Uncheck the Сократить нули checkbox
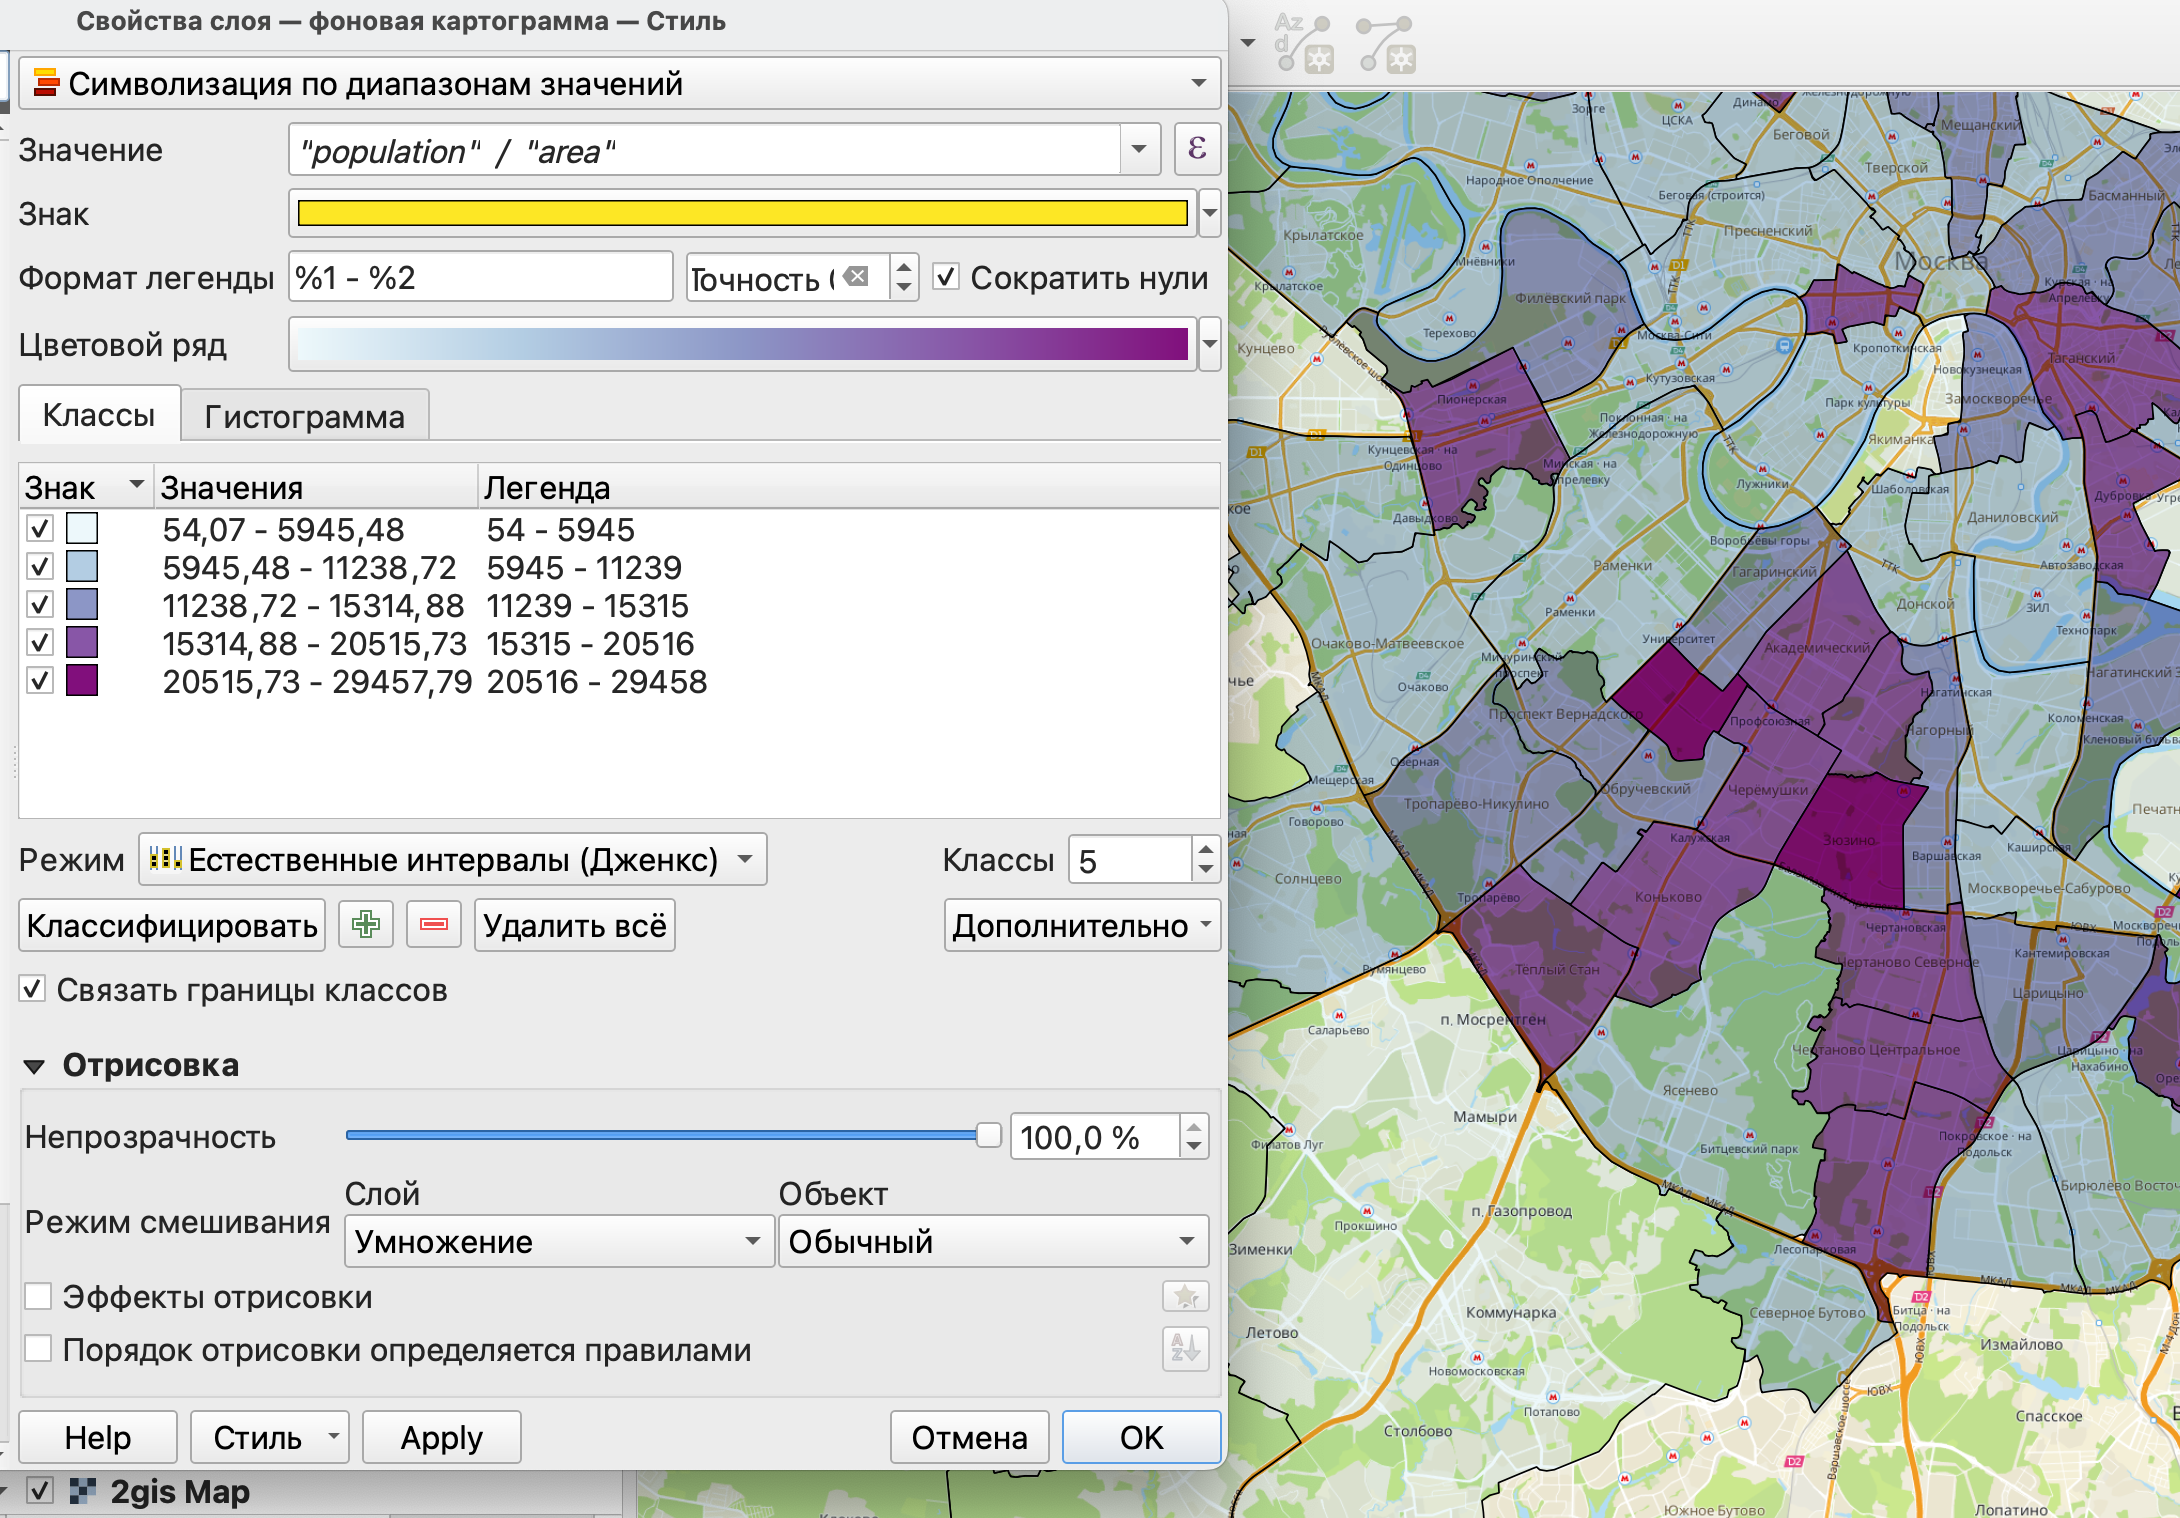 (x=946, y=277)
